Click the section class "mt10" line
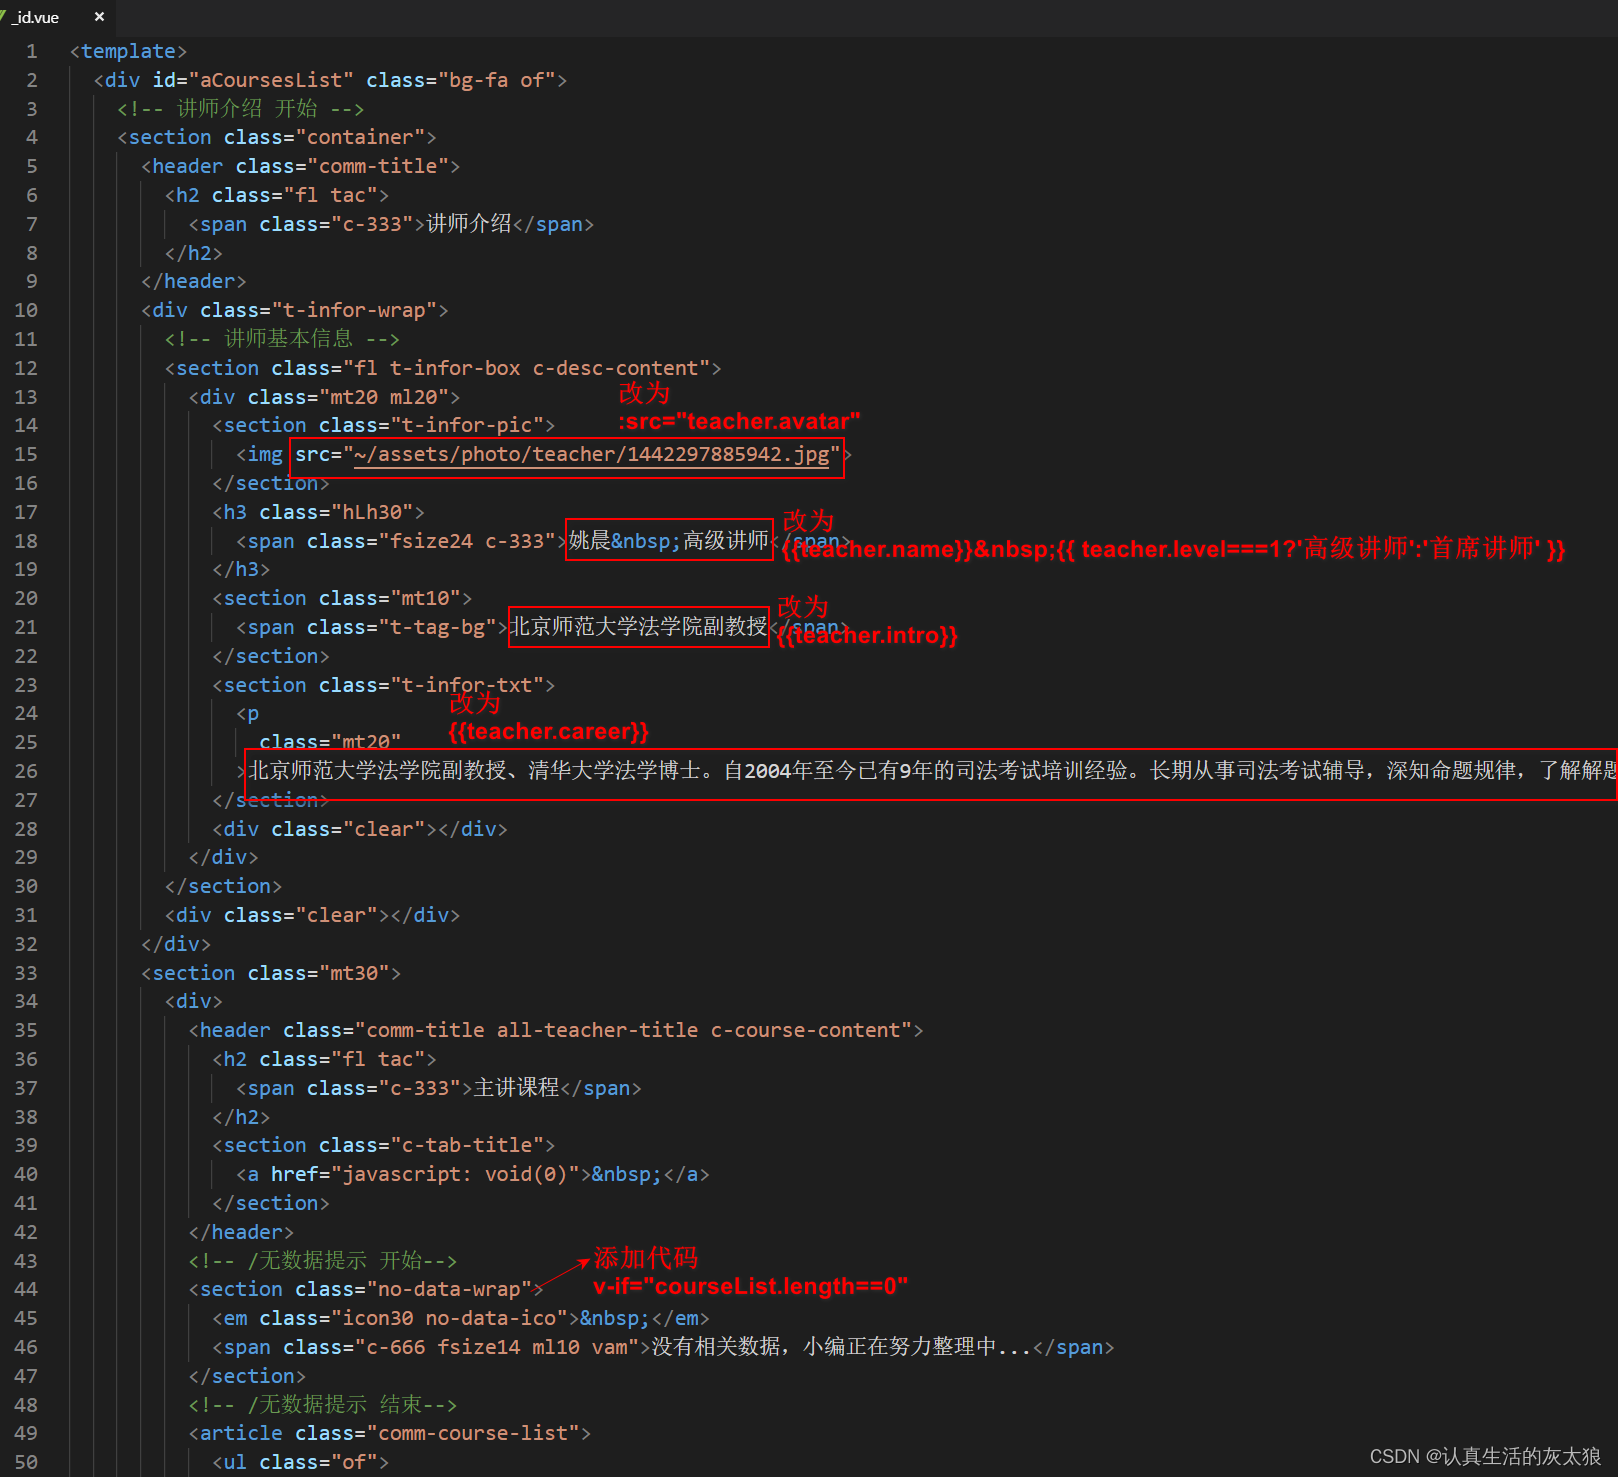 point(343,598)
